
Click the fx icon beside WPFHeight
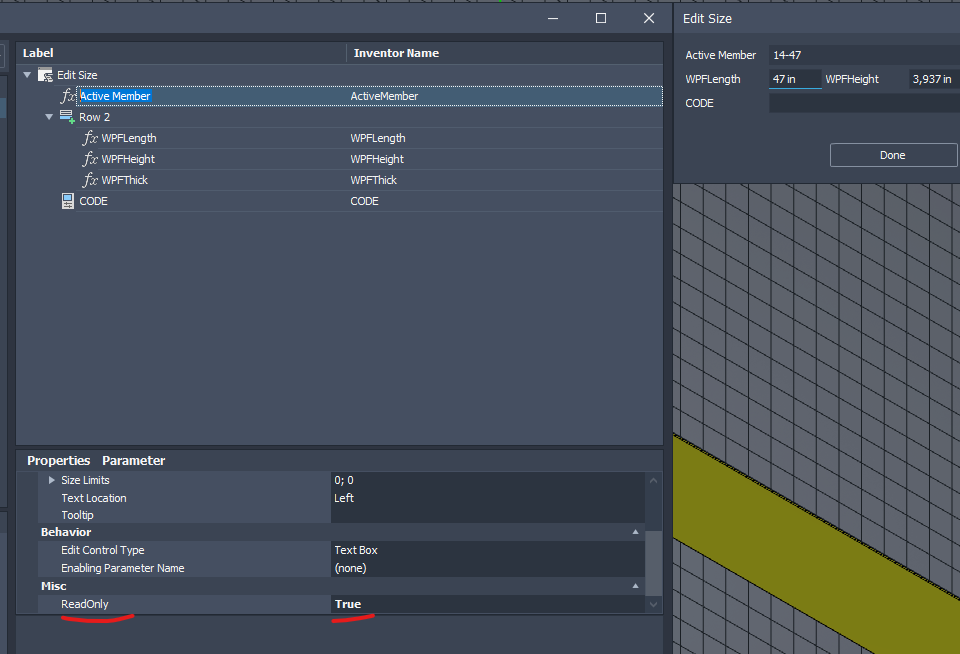click(90, 159)
